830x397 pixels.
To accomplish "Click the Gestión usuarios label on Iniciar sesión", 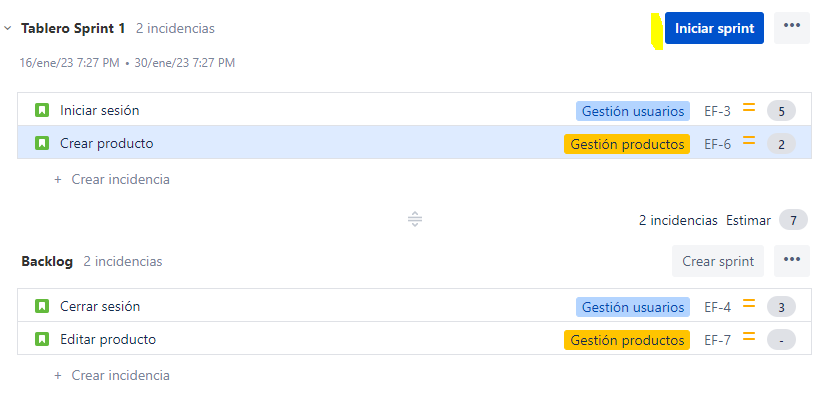I will click(633, 111).
